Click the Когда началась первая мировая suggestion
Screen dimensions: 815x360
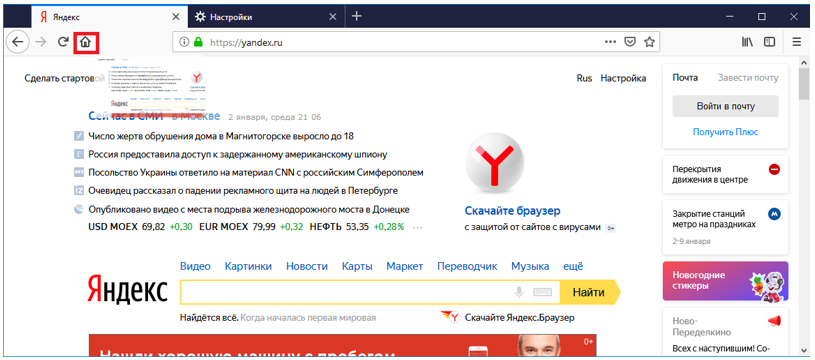(308, 317)
